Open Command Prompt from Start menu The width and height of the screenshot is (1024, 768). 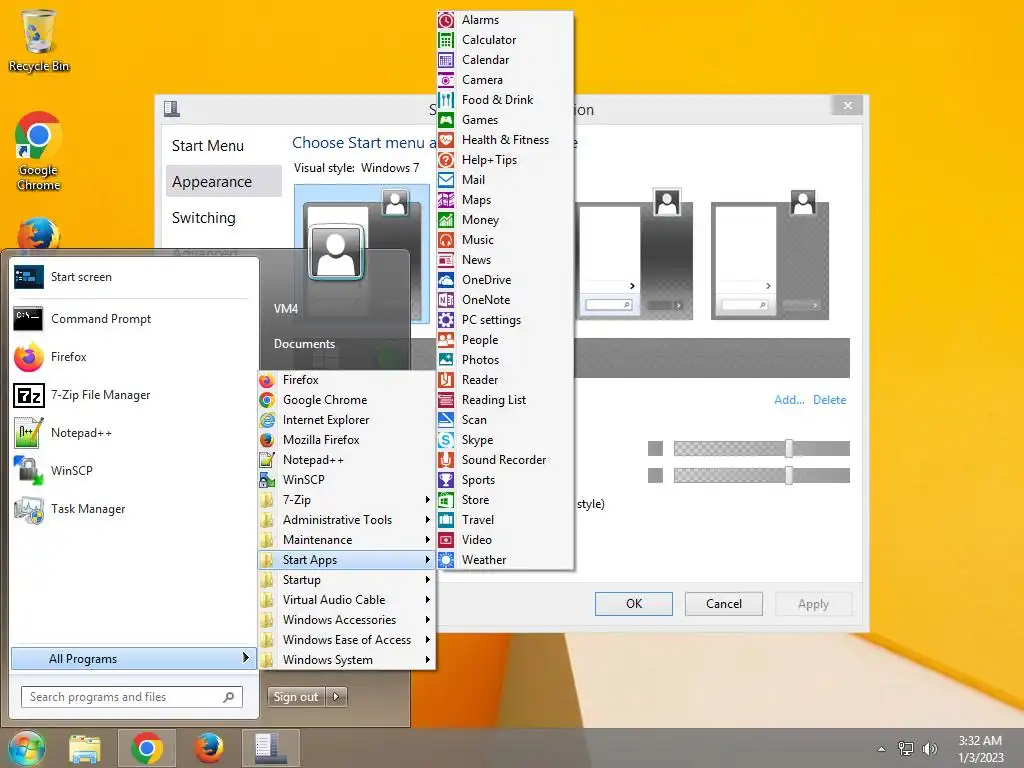[133, 319]
